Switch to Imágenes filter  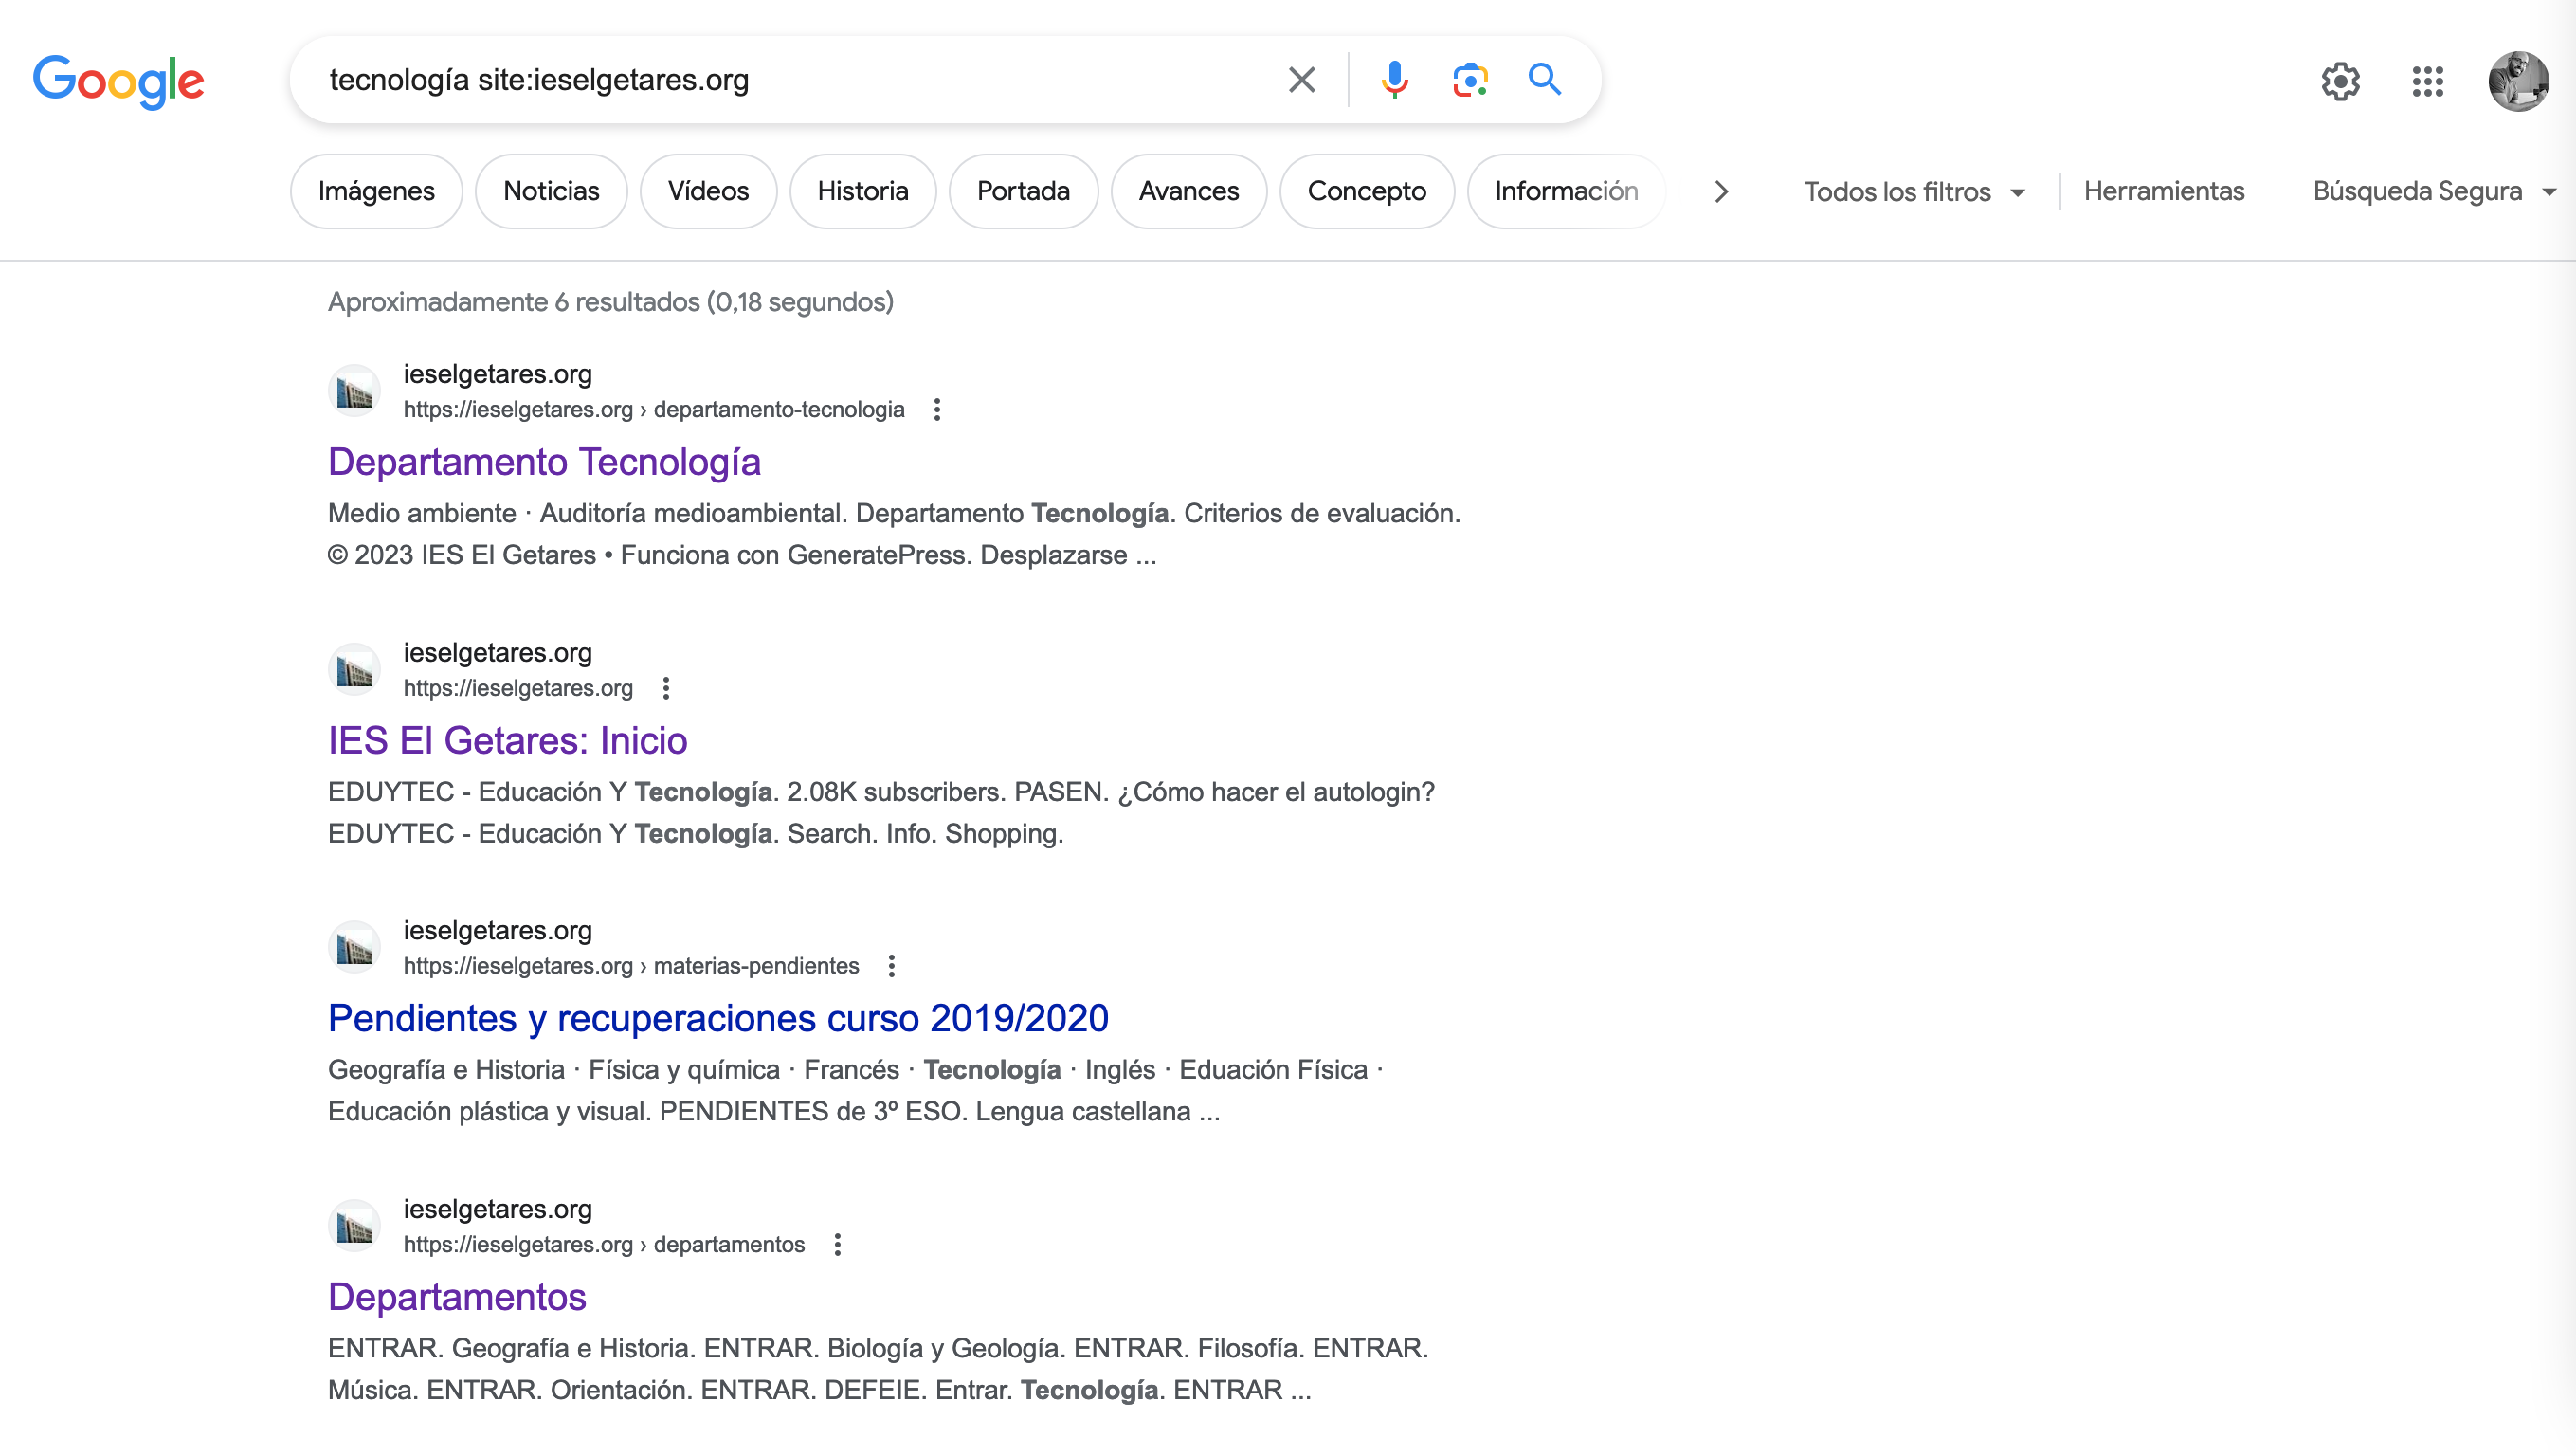(x=376, y=191)
